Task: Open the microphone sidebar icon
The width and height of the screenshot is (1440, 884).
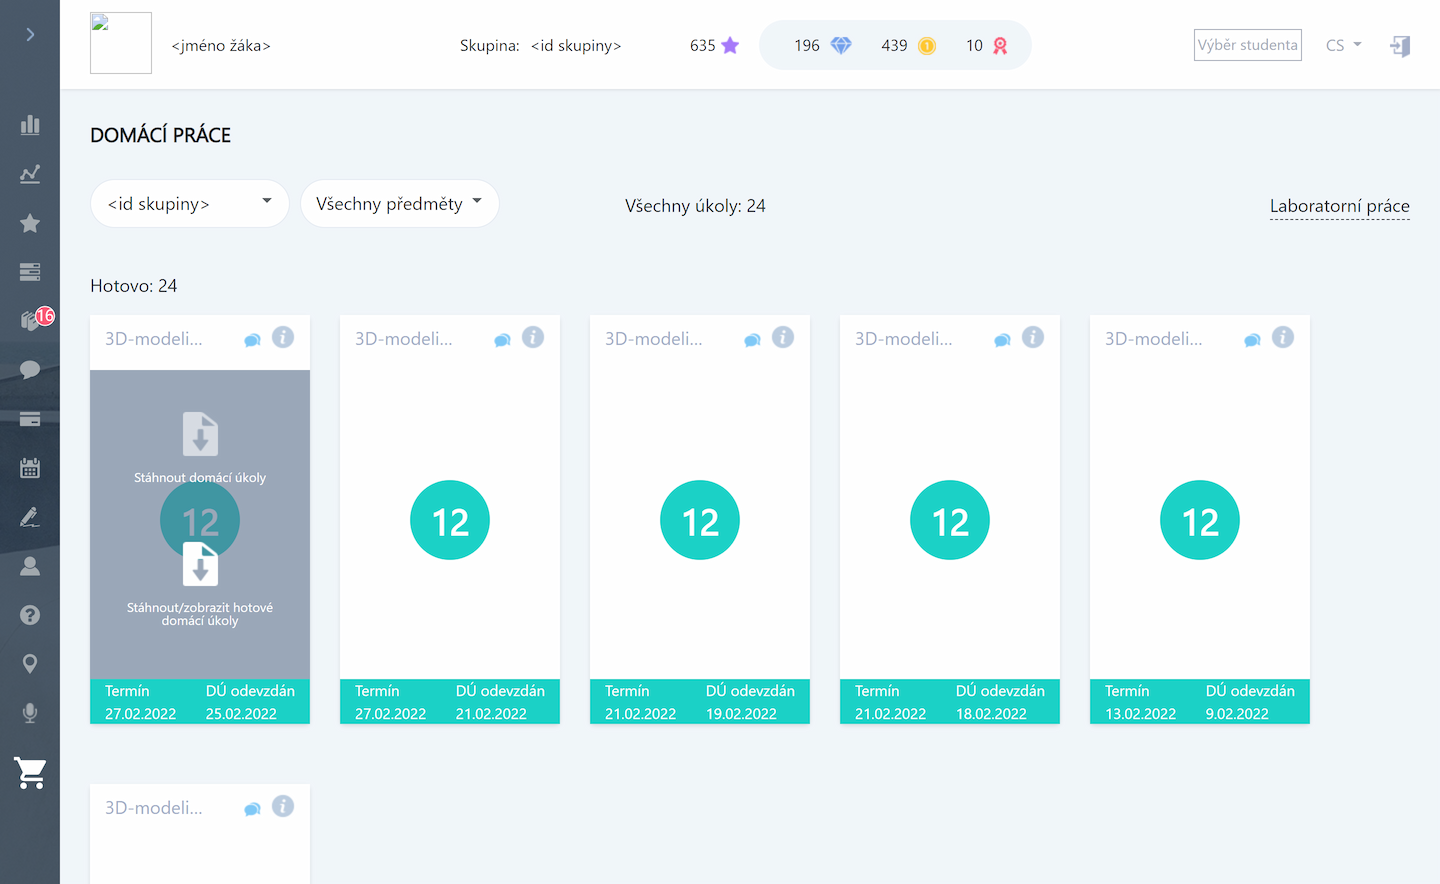Action: pos(30,713)
